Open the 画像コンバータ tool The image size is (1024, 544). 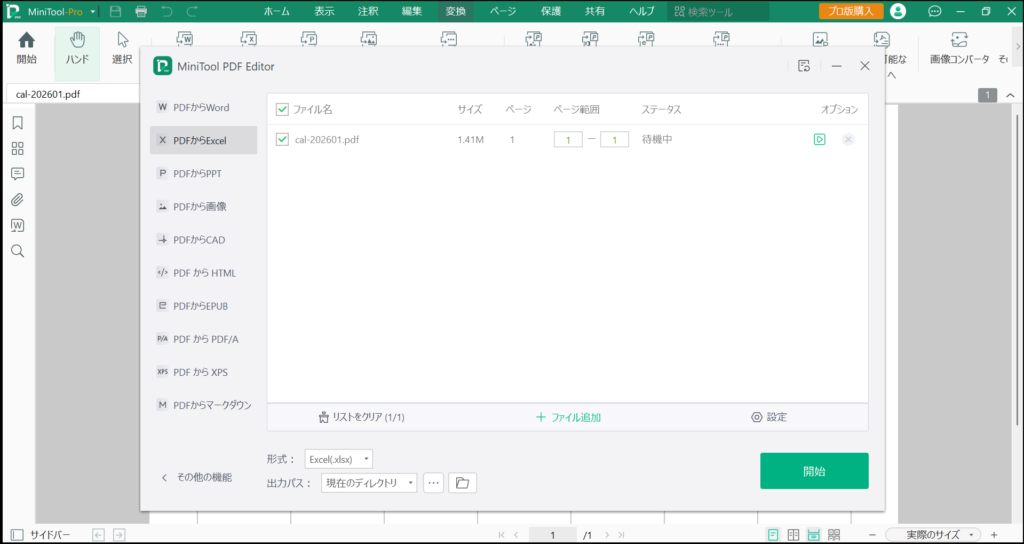[959, 49]
